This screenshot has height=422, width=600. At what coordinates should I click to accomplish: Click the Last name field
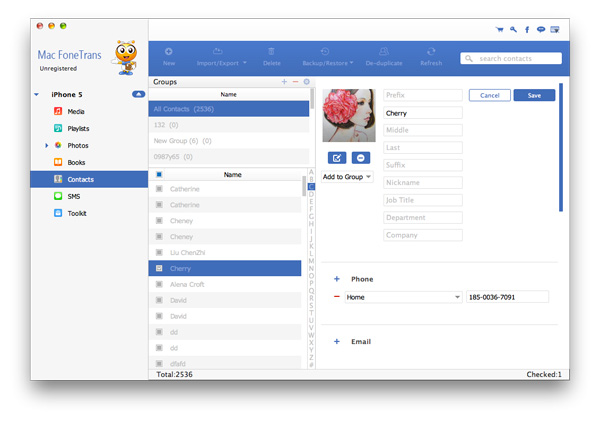click(x=423, y=147)
